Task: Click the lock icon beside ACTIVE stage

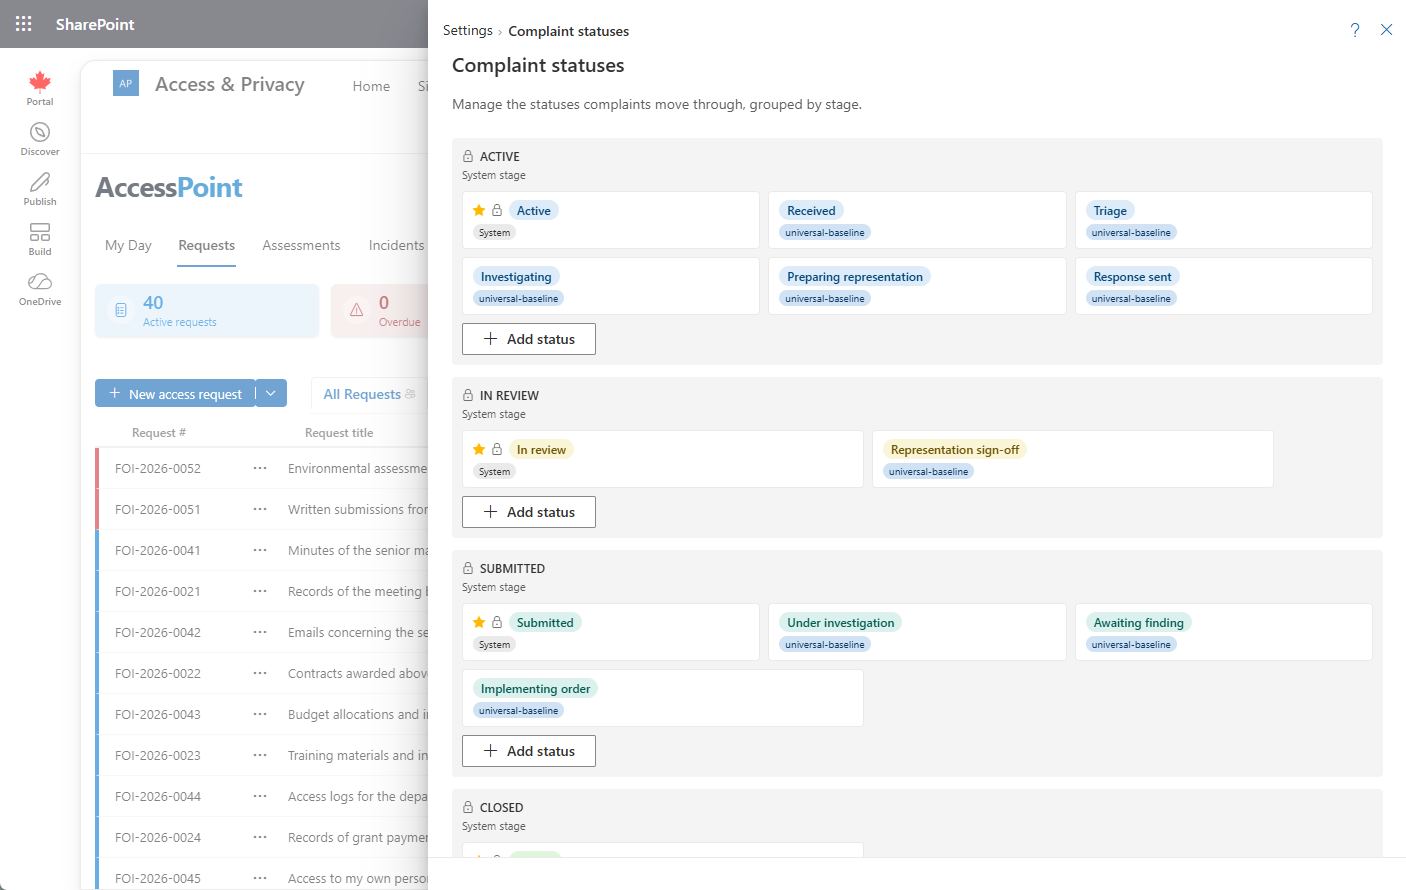Action: click(x=468, y=156)
